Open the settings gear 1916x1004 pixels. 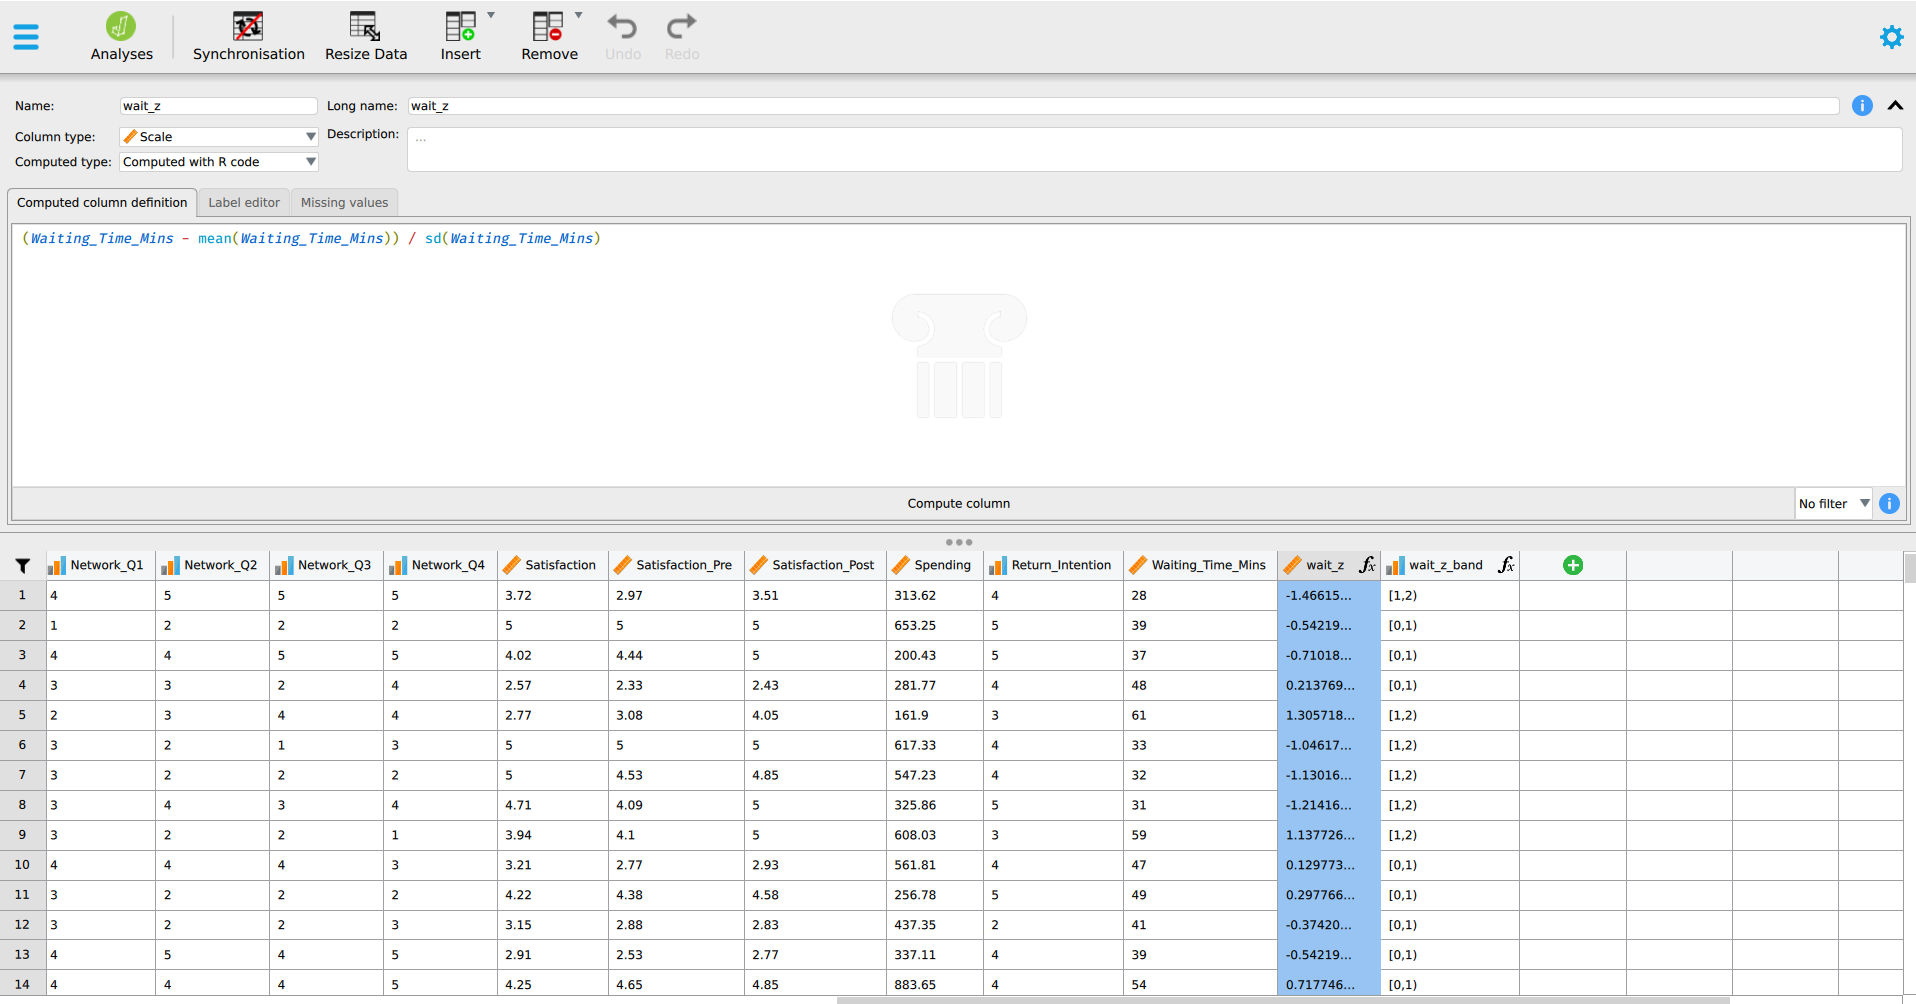pyautogui.click(x=1891, y=37)
